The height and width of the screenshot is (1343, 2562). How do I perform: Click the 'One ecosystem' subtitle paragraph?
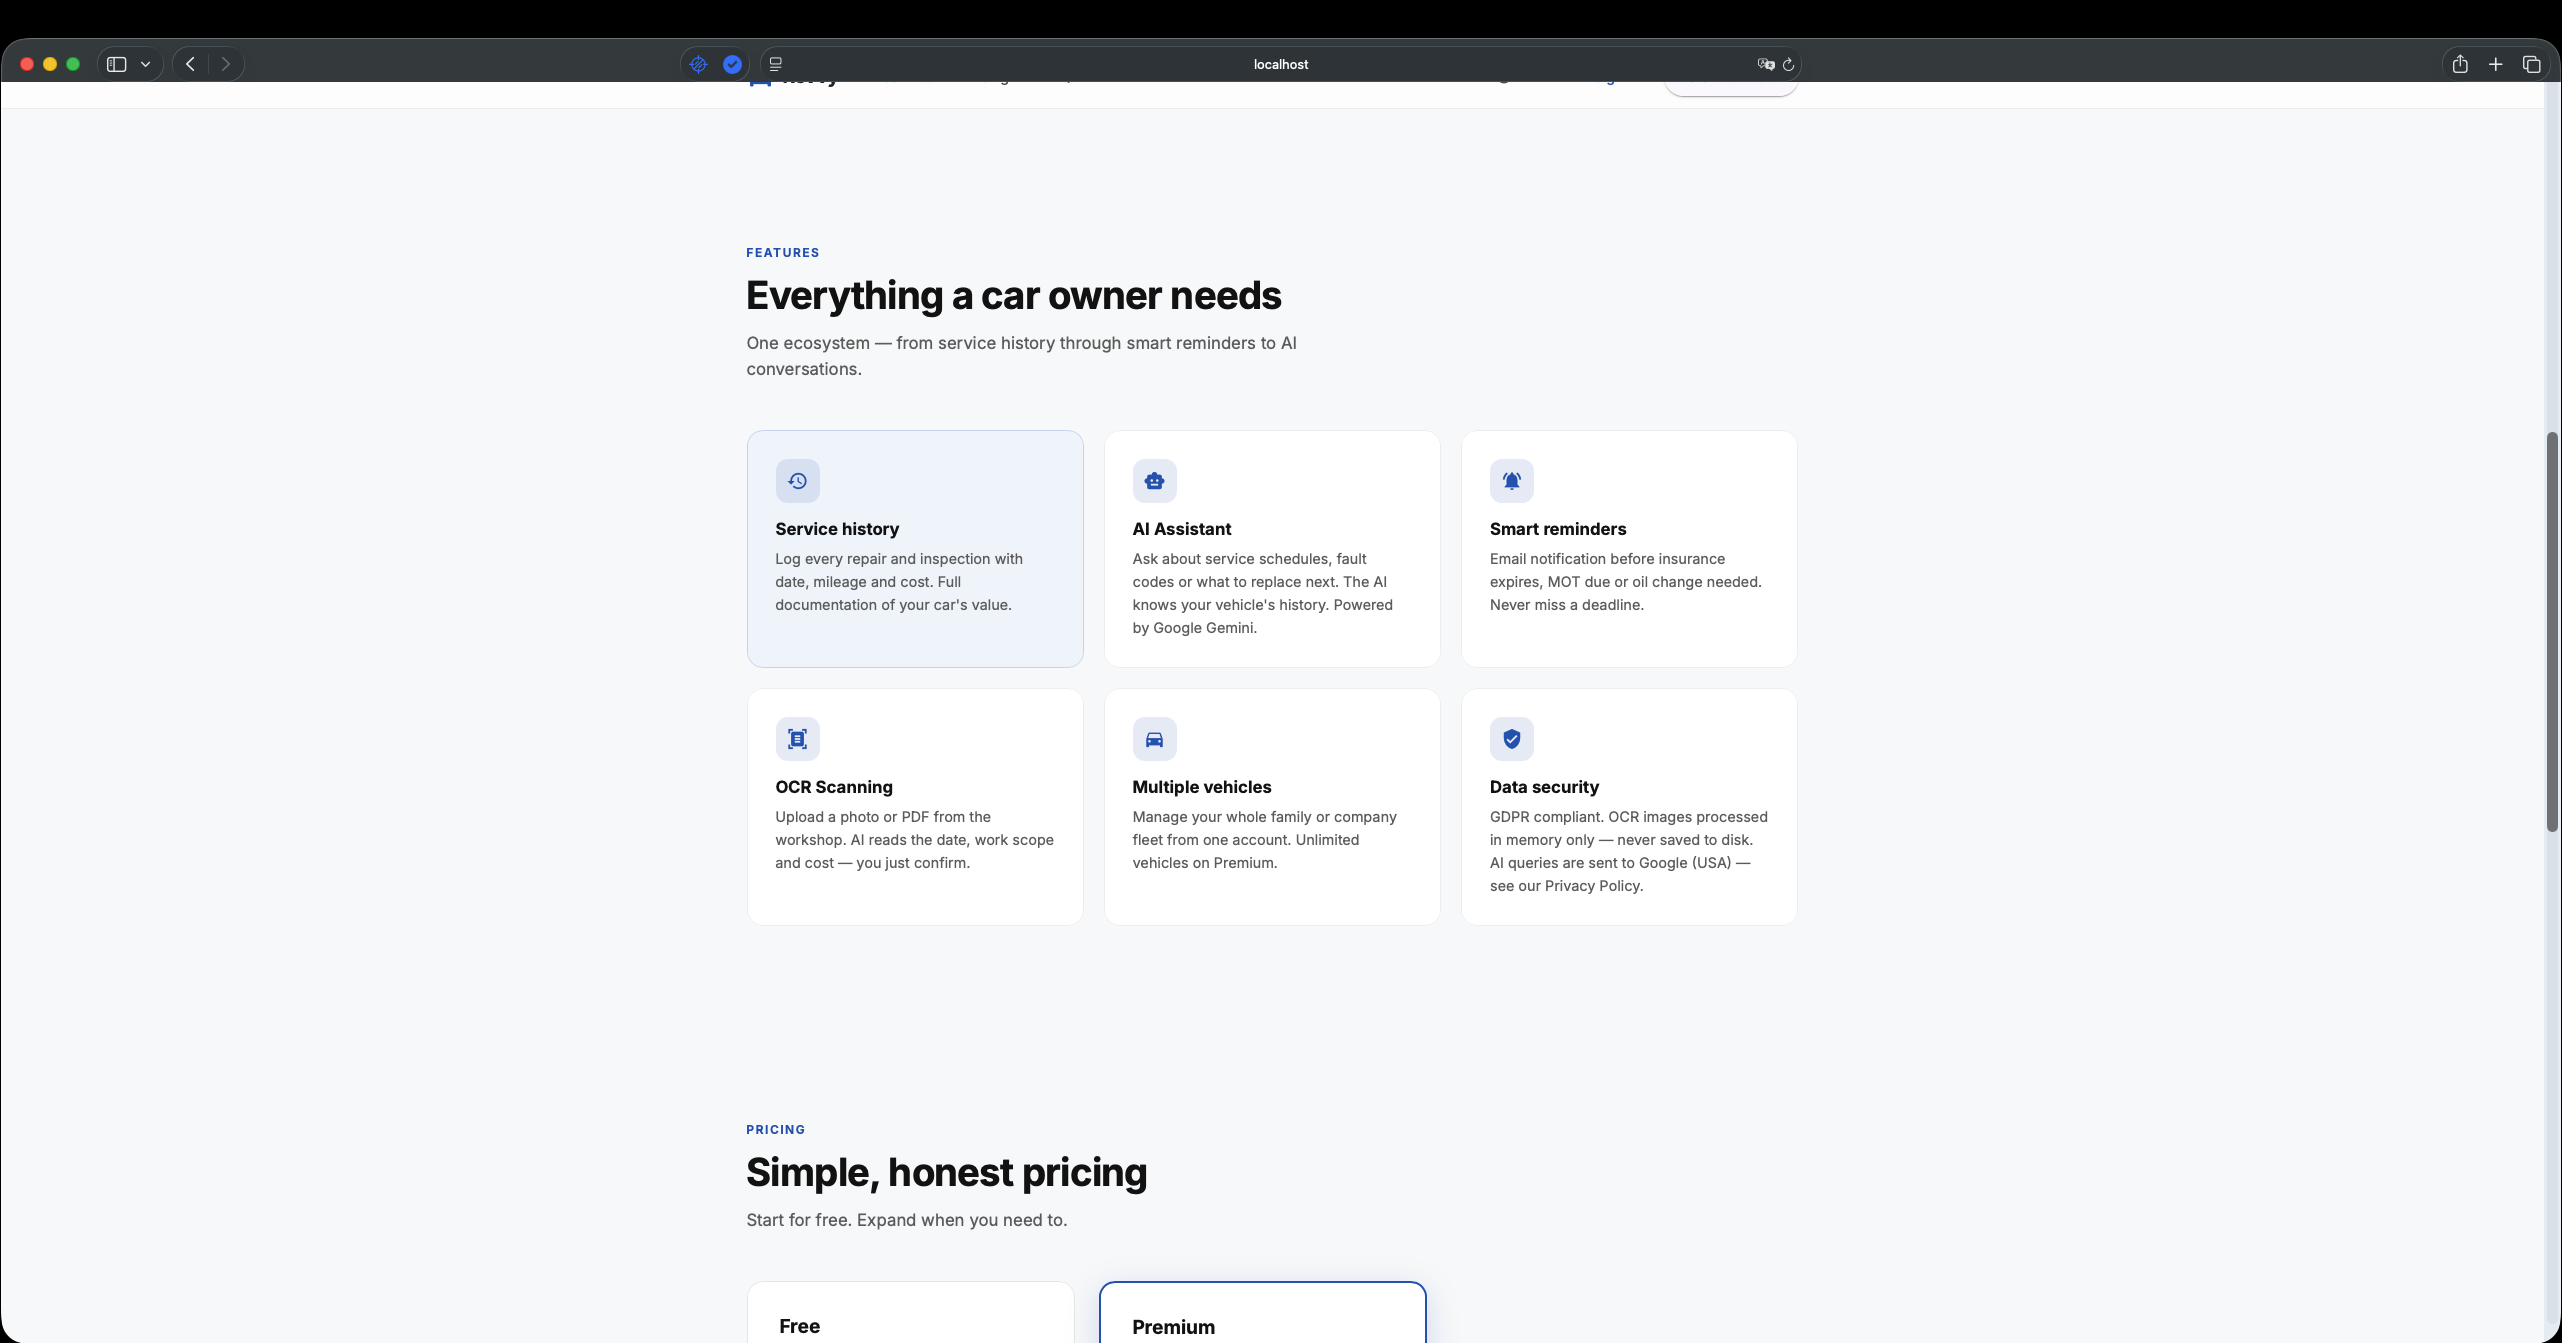1021,356
